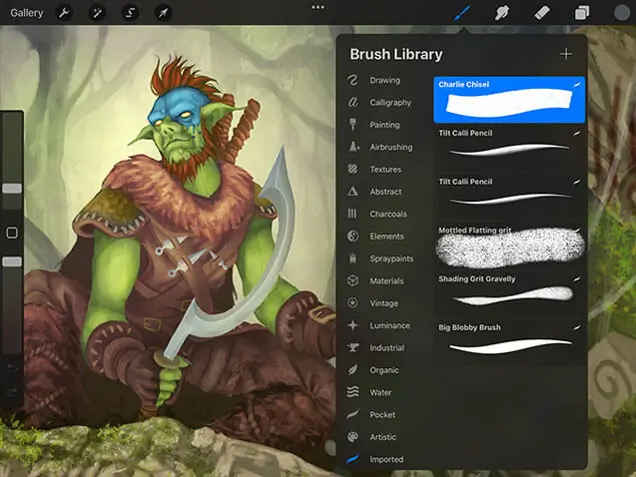This screenshot has height=477, width=636.
Task: Click the Spraypaints label
Action: [391, 258]
